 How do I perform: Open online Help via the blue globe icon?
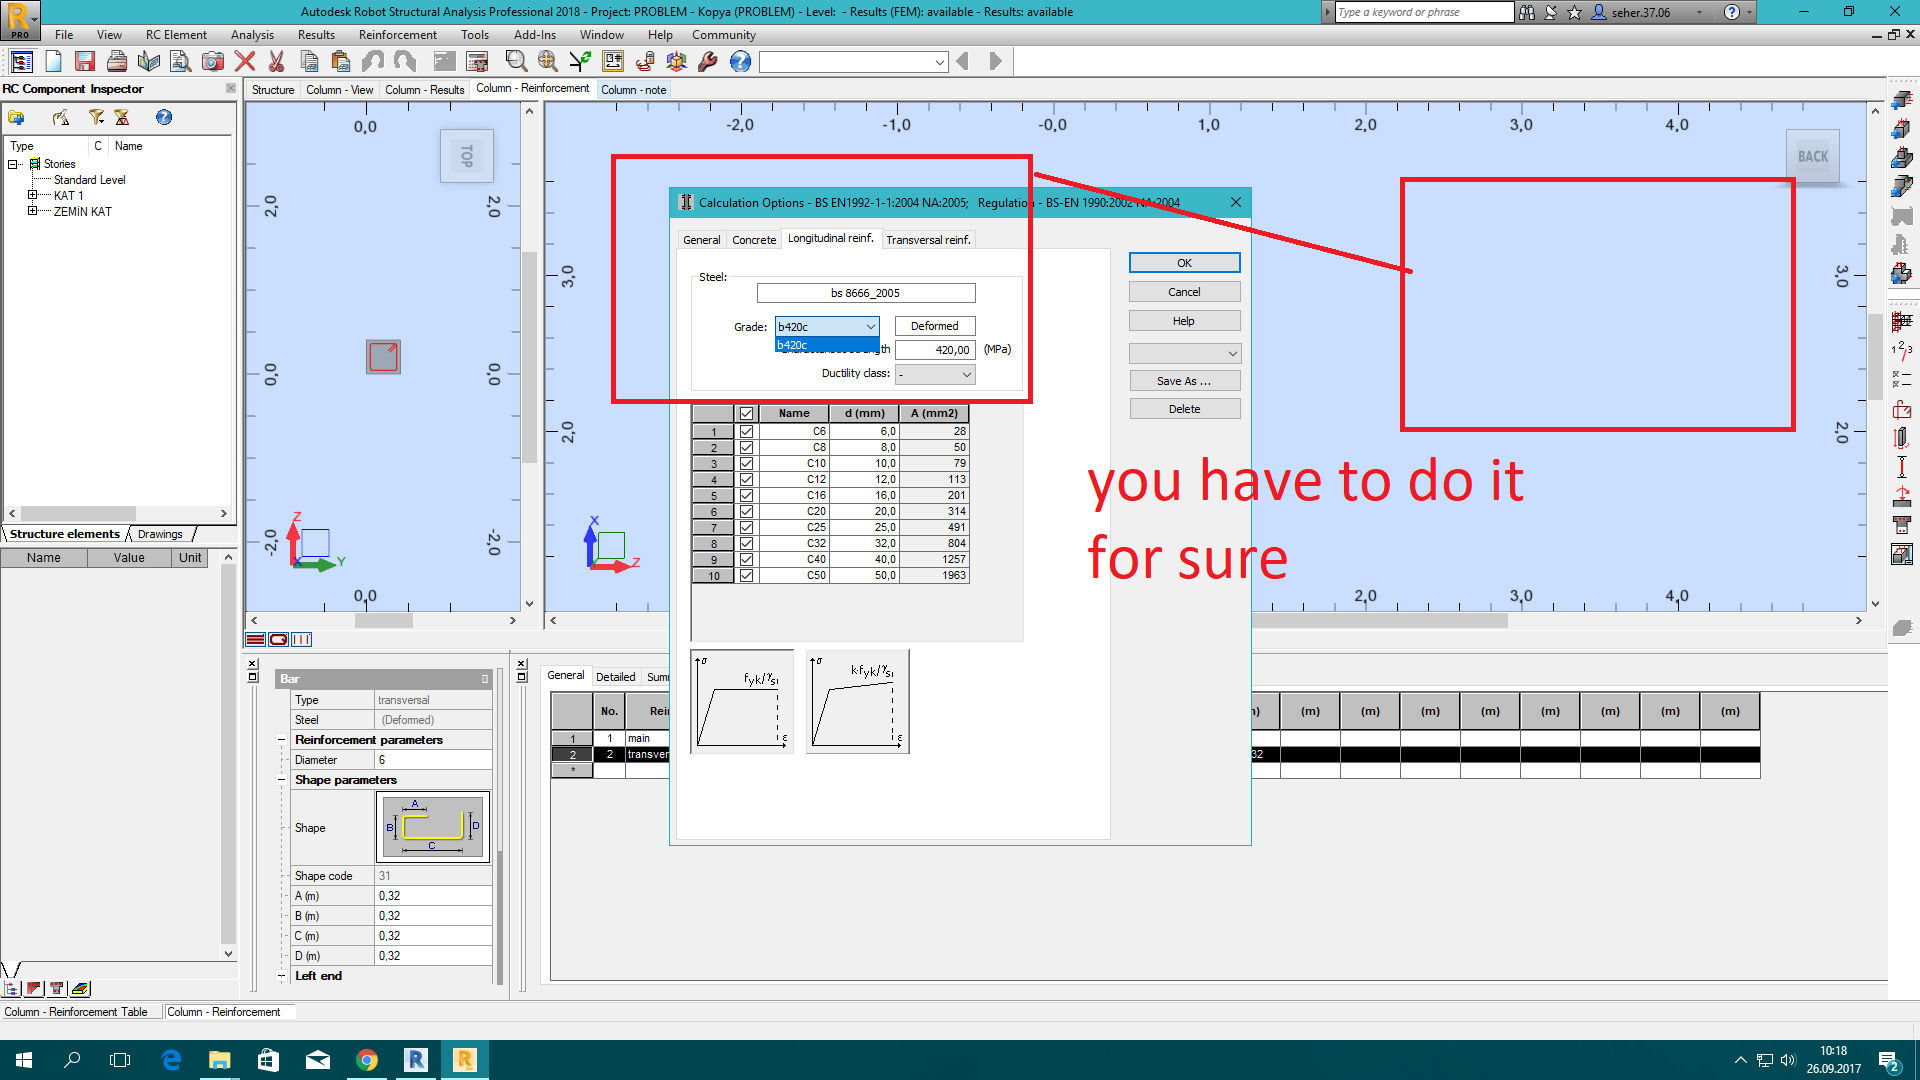[x=740, y=61]
